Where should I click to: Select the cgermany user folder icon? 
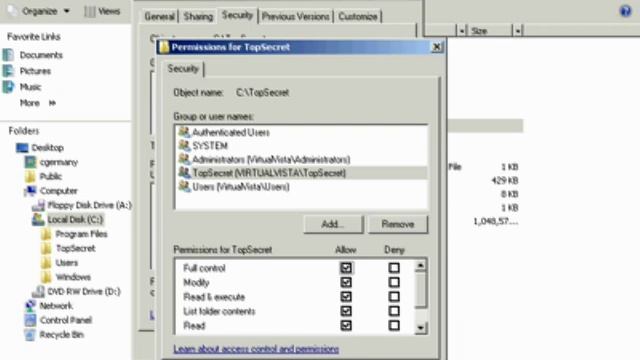[30, 162]
